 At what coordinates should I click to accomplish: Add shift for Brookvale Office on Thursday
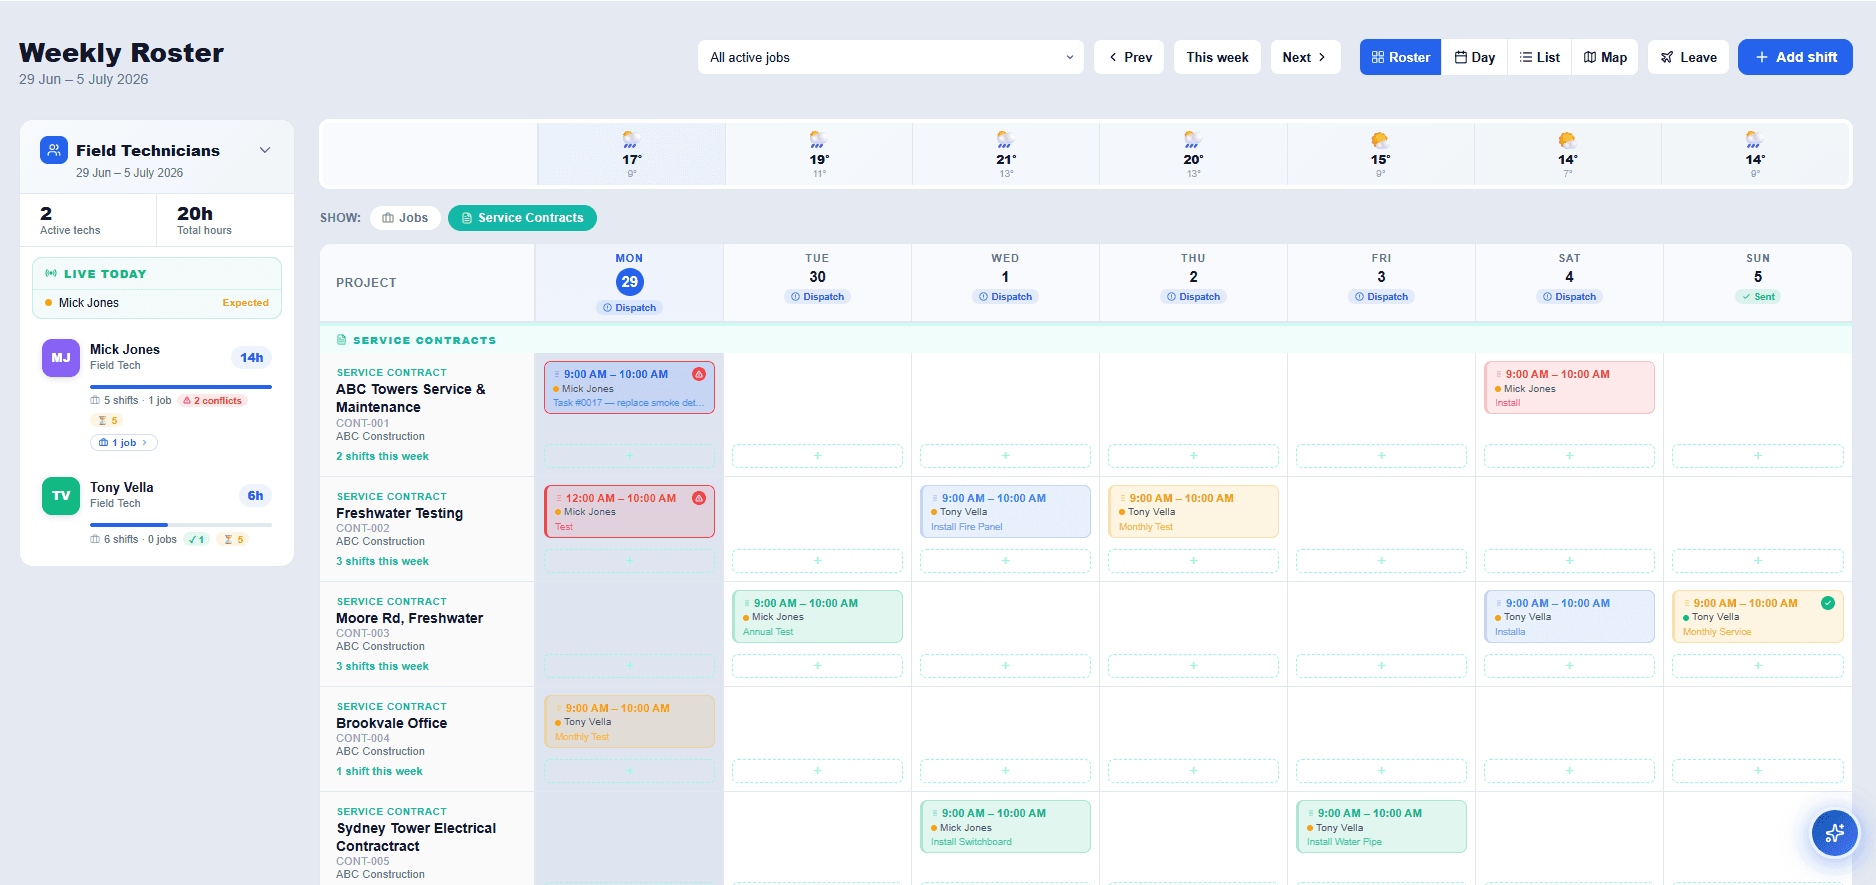click(1193, 771)
